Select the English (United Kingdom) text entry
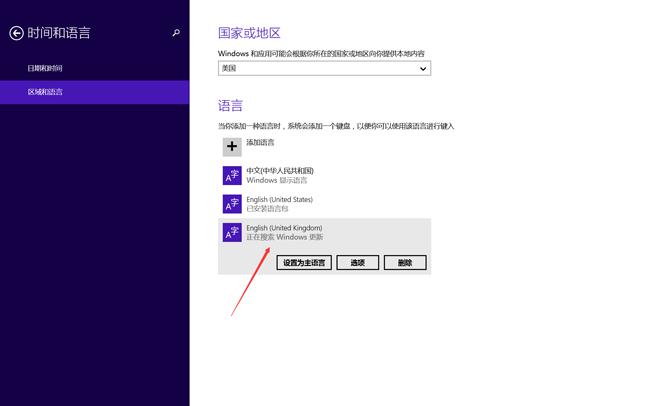 (x=284, y=228)
